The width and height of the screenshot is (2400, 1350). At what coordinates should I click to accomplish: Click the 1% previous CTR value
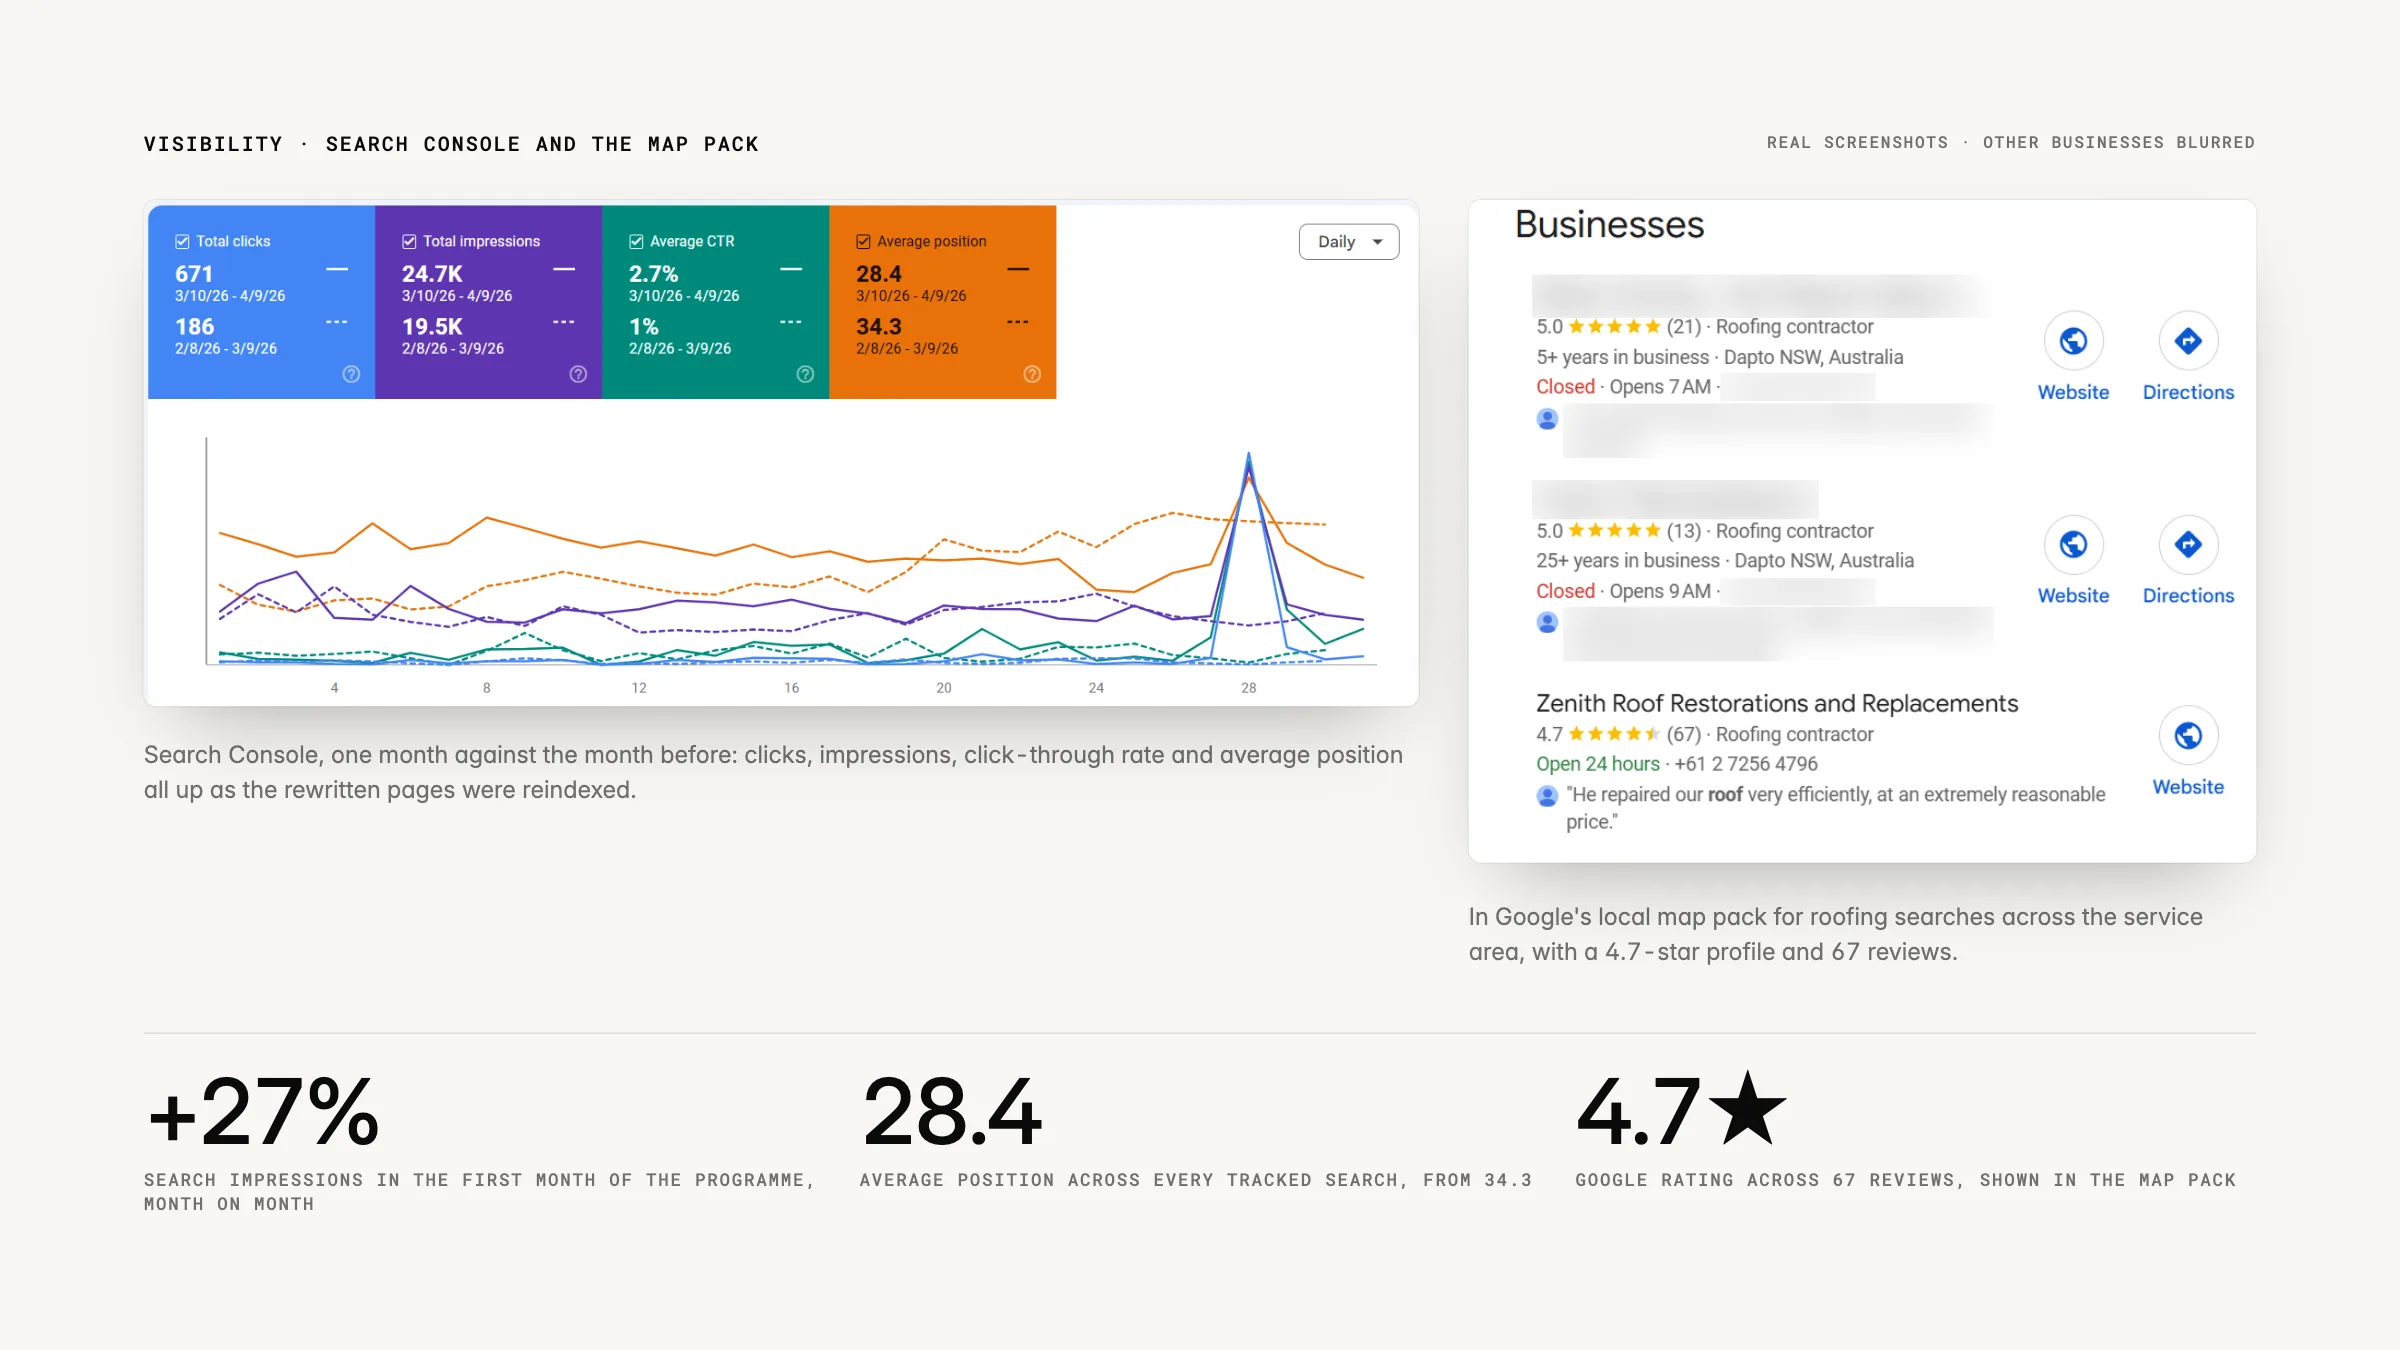[x=643, y=327]
